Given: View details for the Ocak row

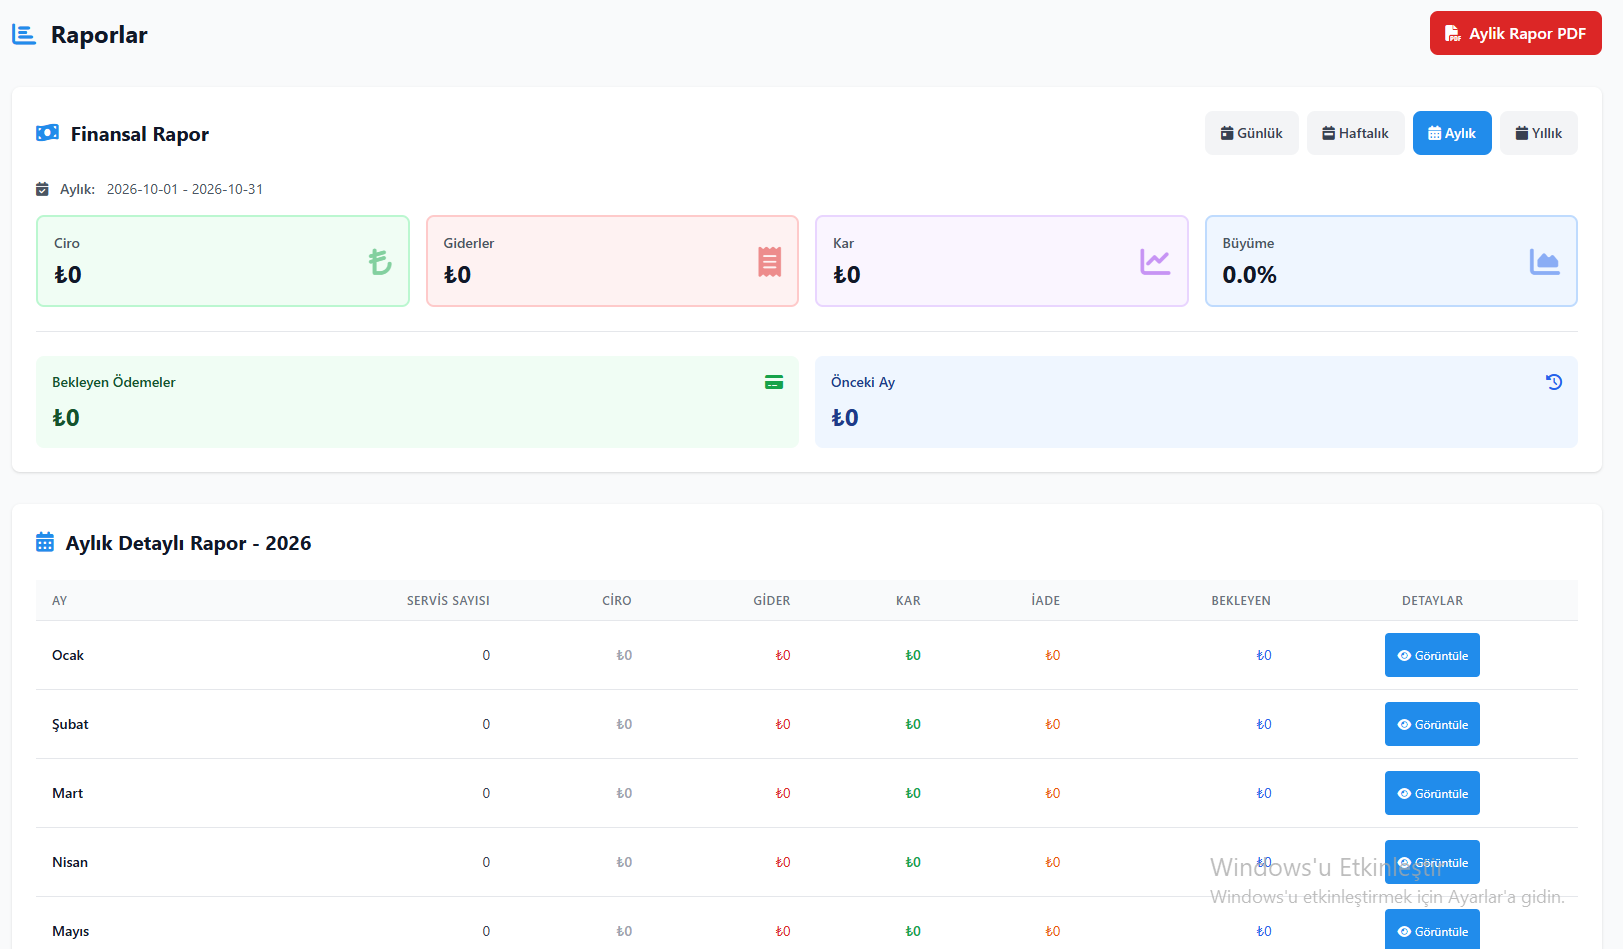Looking at the screenshot, I should click(x=1432, y=655).
